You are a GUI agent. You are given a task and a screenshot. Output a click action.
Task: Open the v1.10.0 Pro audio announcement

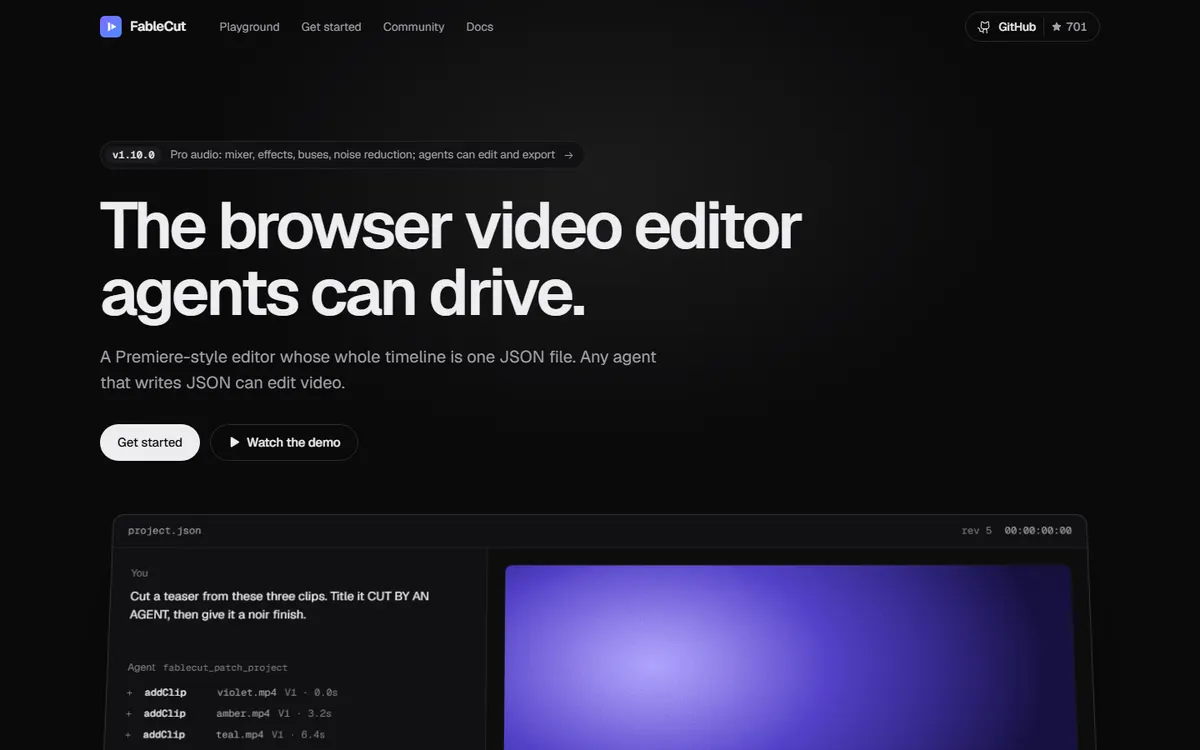[x=342, y=155]
